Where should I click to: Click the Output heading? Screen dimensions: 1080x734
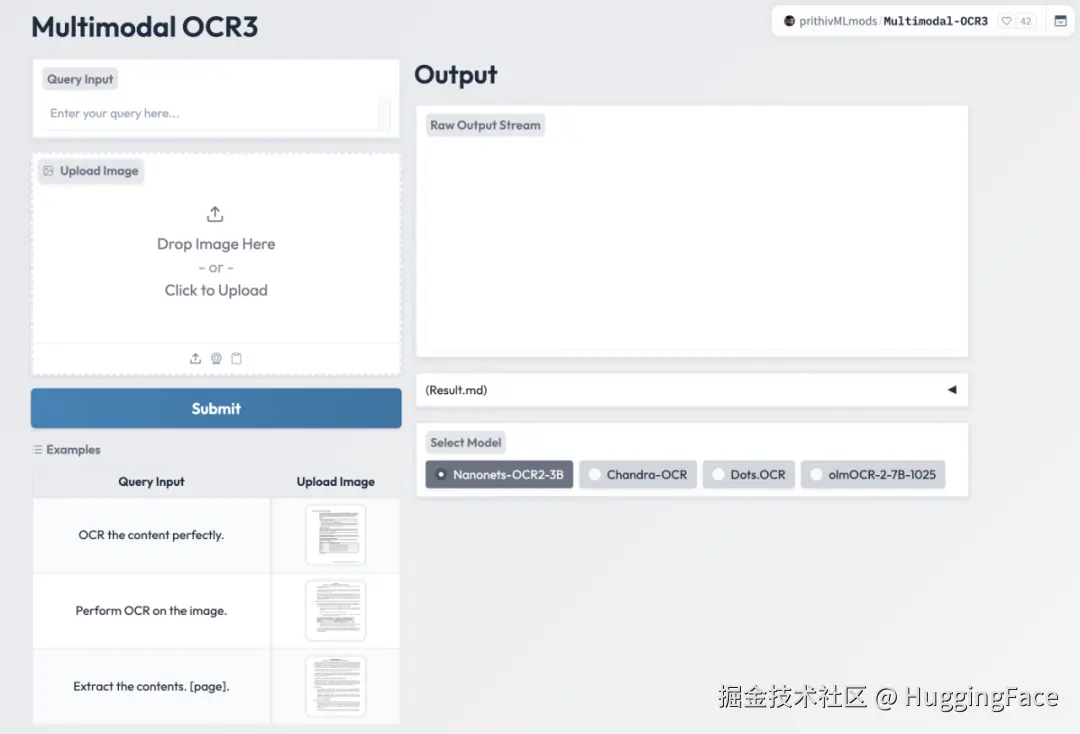(x=455, y=74)
